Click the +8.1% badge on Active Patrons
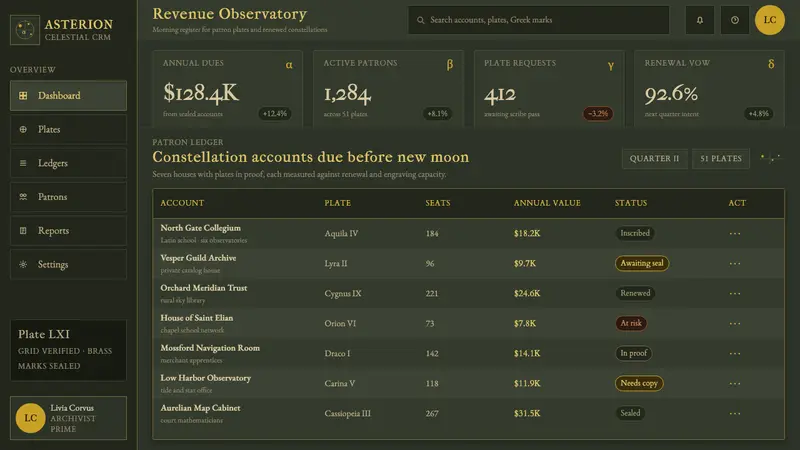This screenshot has height=450, width=800. pos(437,113)
